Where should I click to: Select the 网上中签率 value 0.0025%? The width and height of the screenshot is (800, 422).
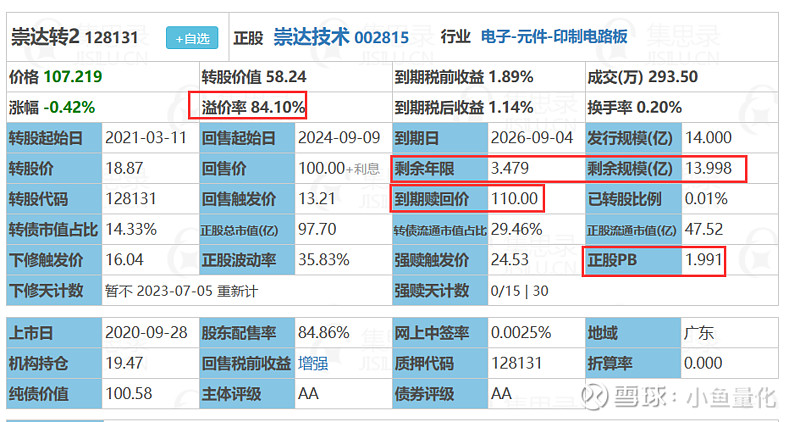click(x=521, y=333)
